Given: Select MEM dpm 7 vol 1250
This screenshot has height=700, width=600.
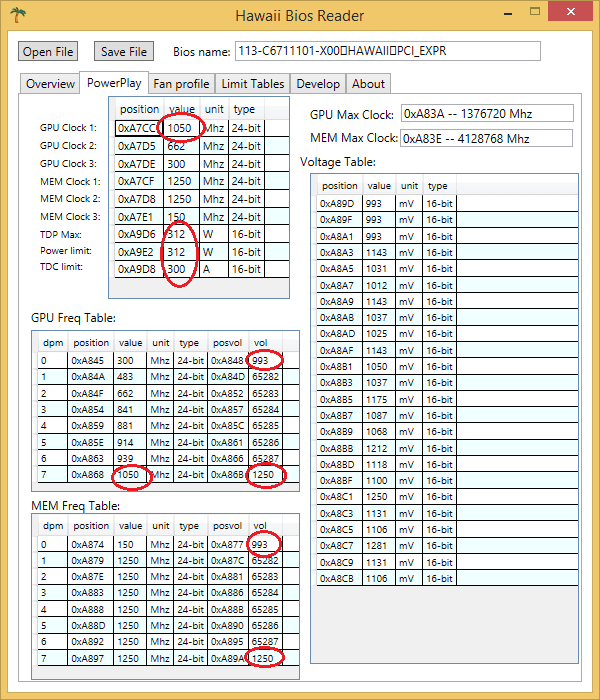Looking at the screenshot, I should (x=266, y=658).
